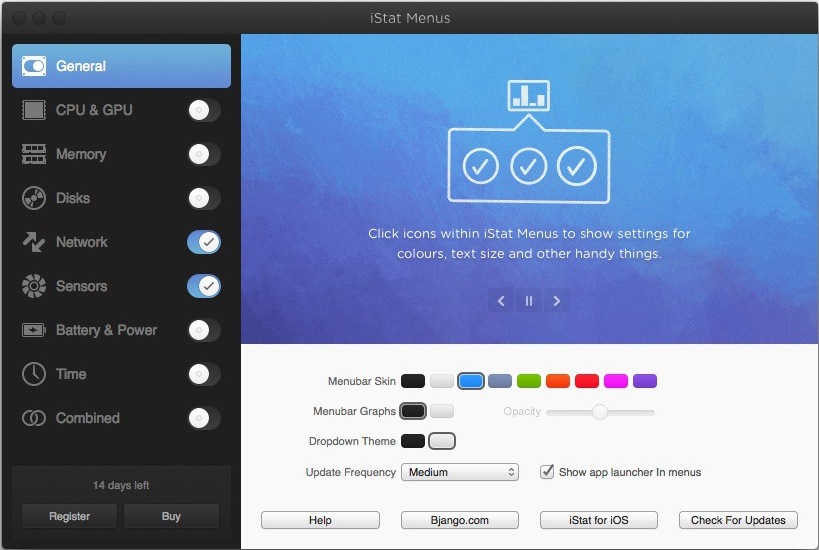
Task: Turn on the Disks toggle
Action: tap(204, 198)
